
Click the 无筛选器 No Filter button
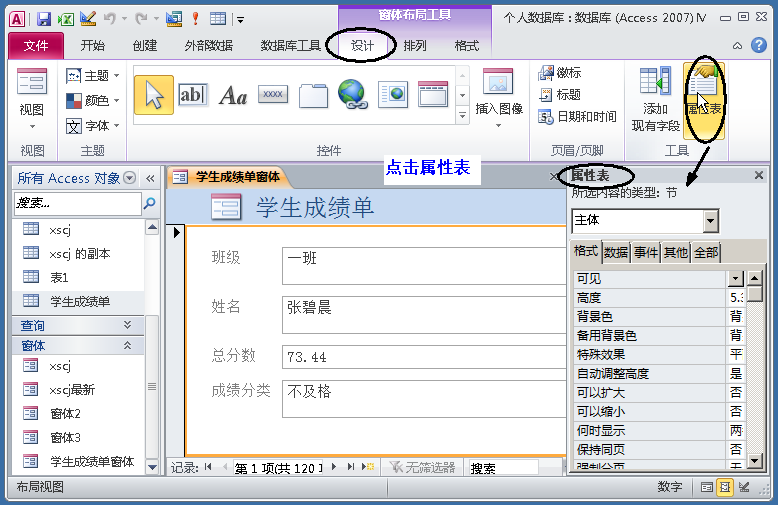pos(422,467)
